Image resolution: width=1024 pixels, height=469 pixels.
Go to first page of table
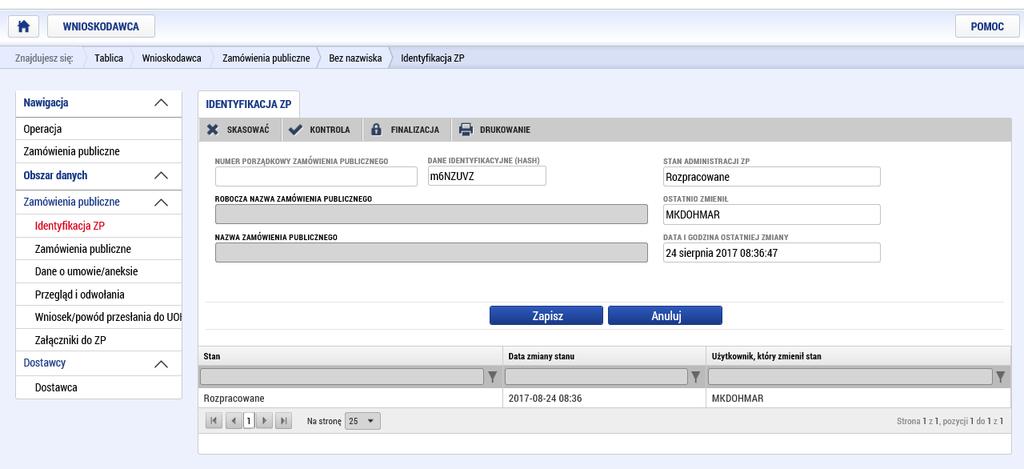pyautogui.click(x=214, y=421)
